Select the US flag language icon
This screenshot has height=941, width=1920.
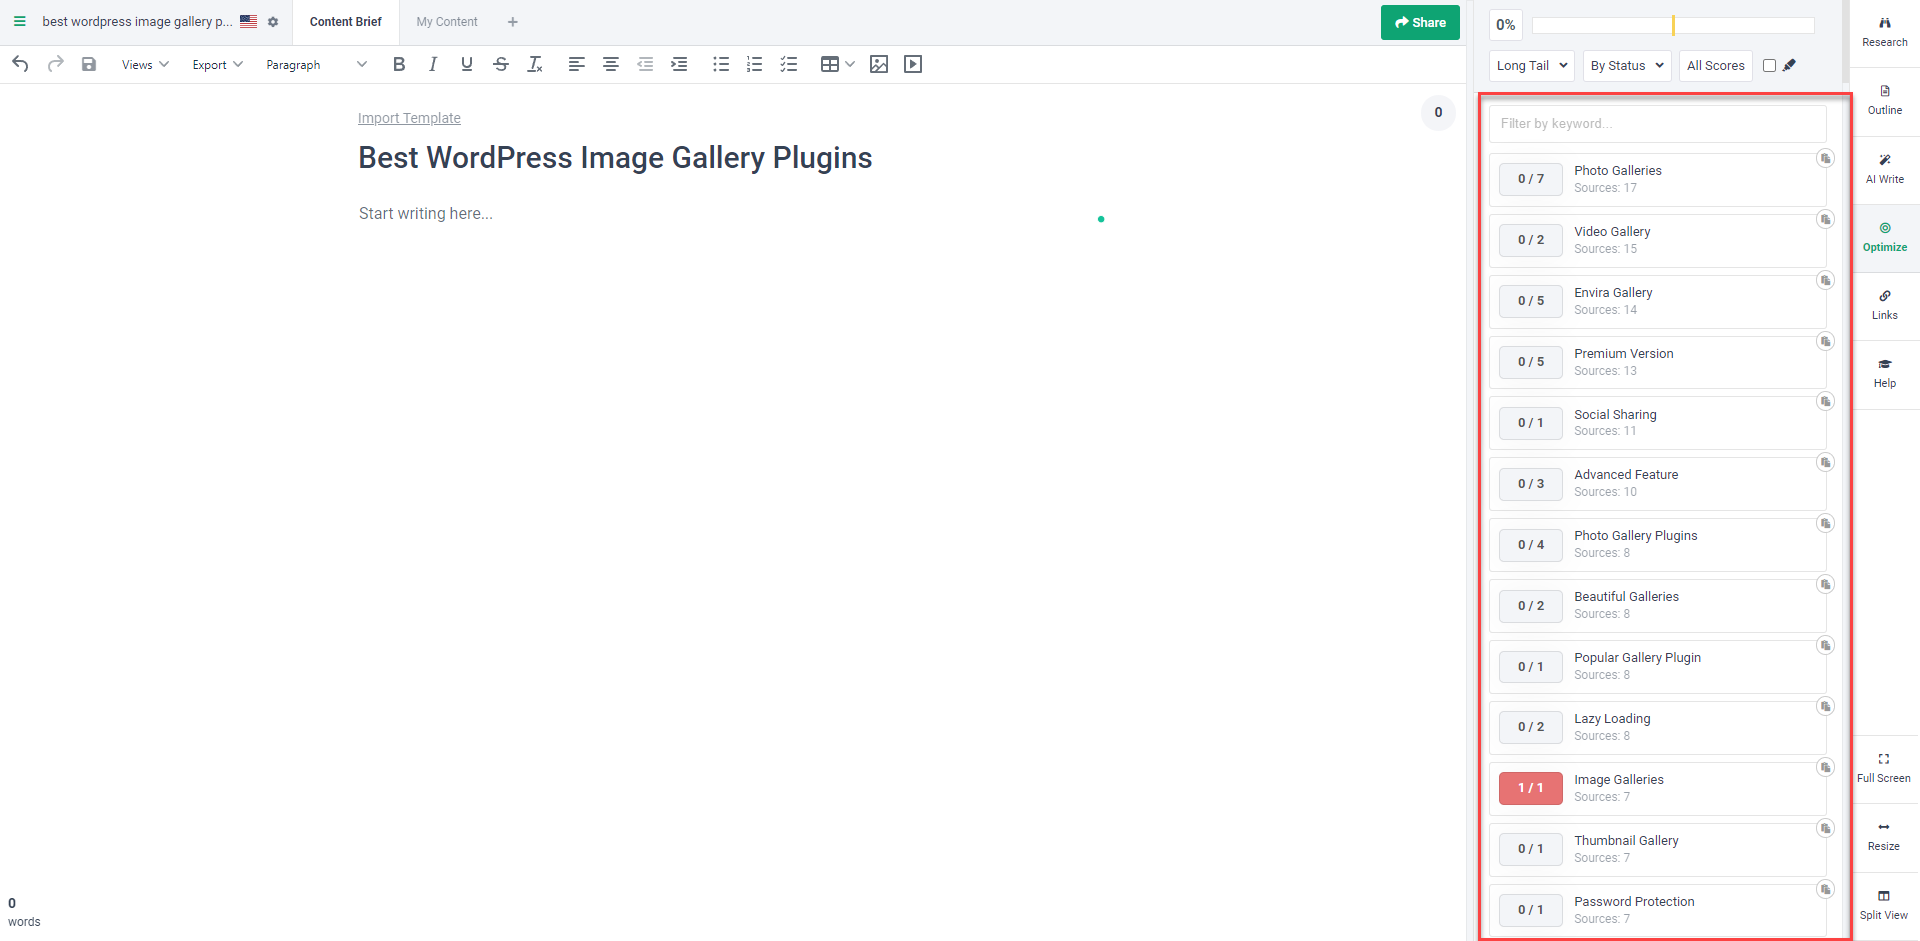(248, 21)
